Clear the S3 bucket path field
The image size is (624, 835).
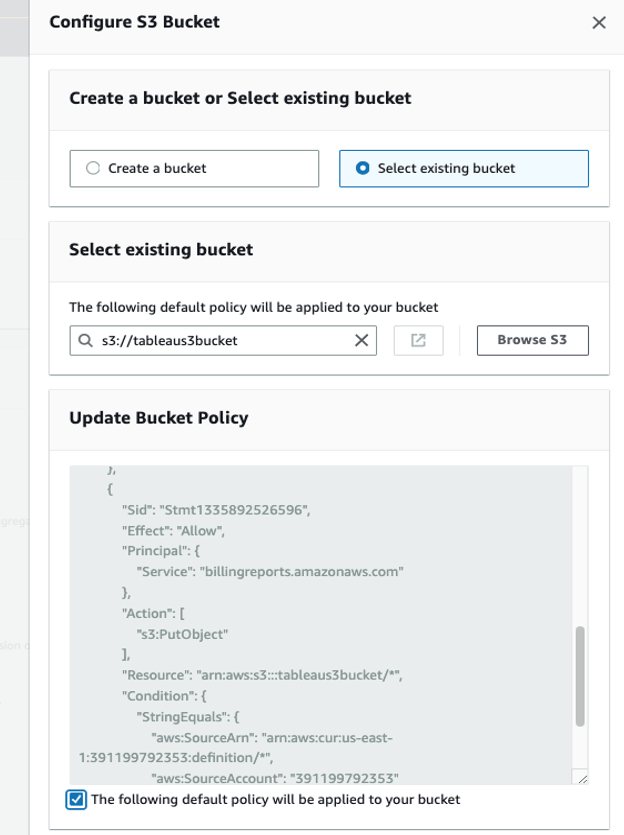pyautogui.click(x=362, y=340)
